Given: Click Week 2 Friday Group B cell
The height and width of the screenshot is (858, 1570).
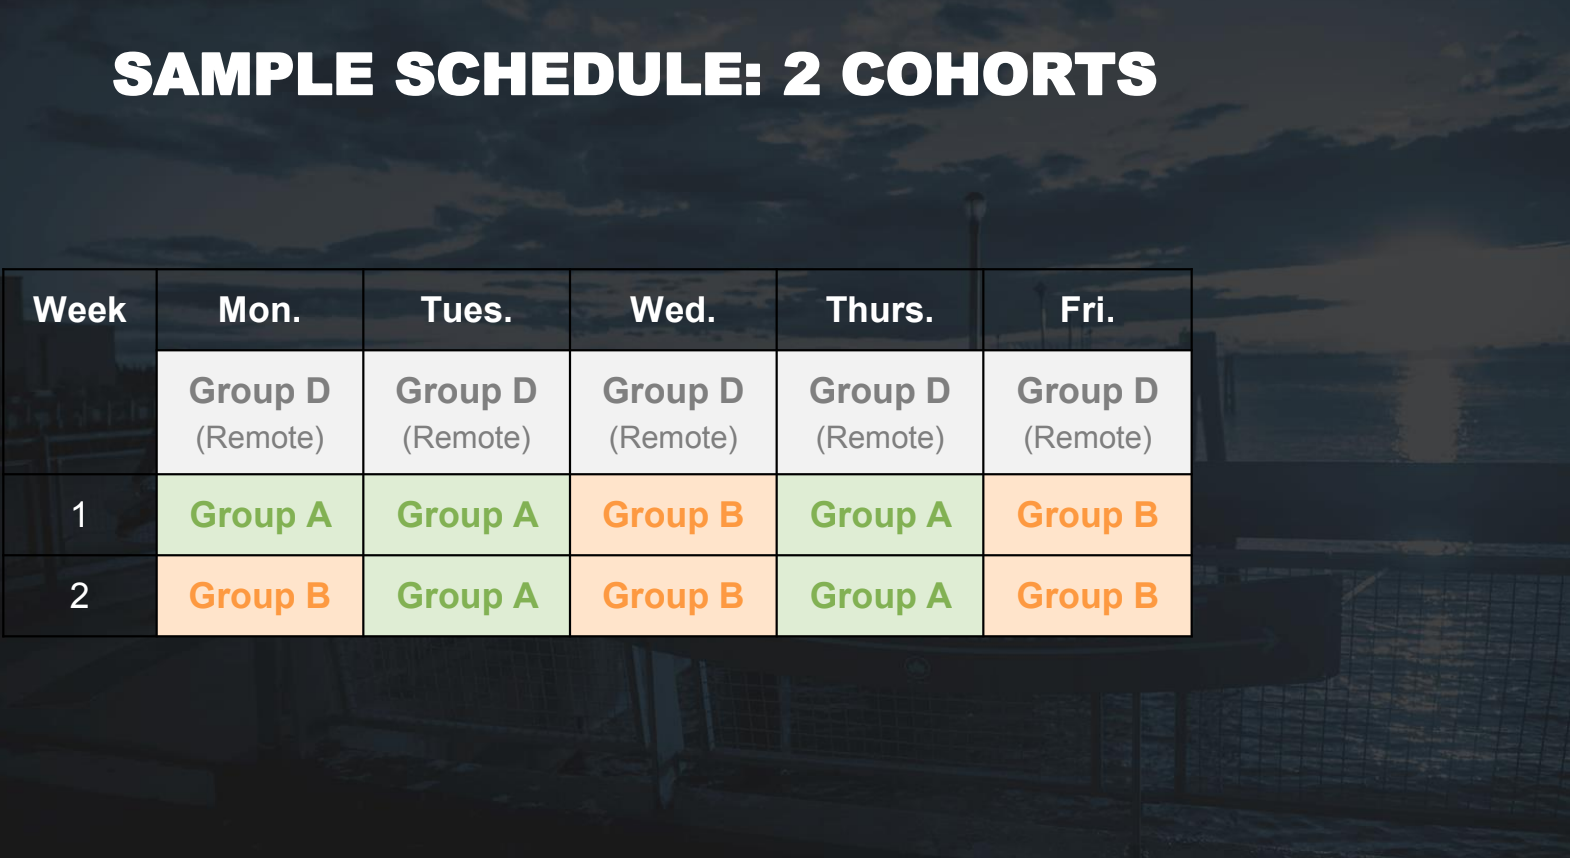Looking at the screenshot, I should (x=1087, y=596).
